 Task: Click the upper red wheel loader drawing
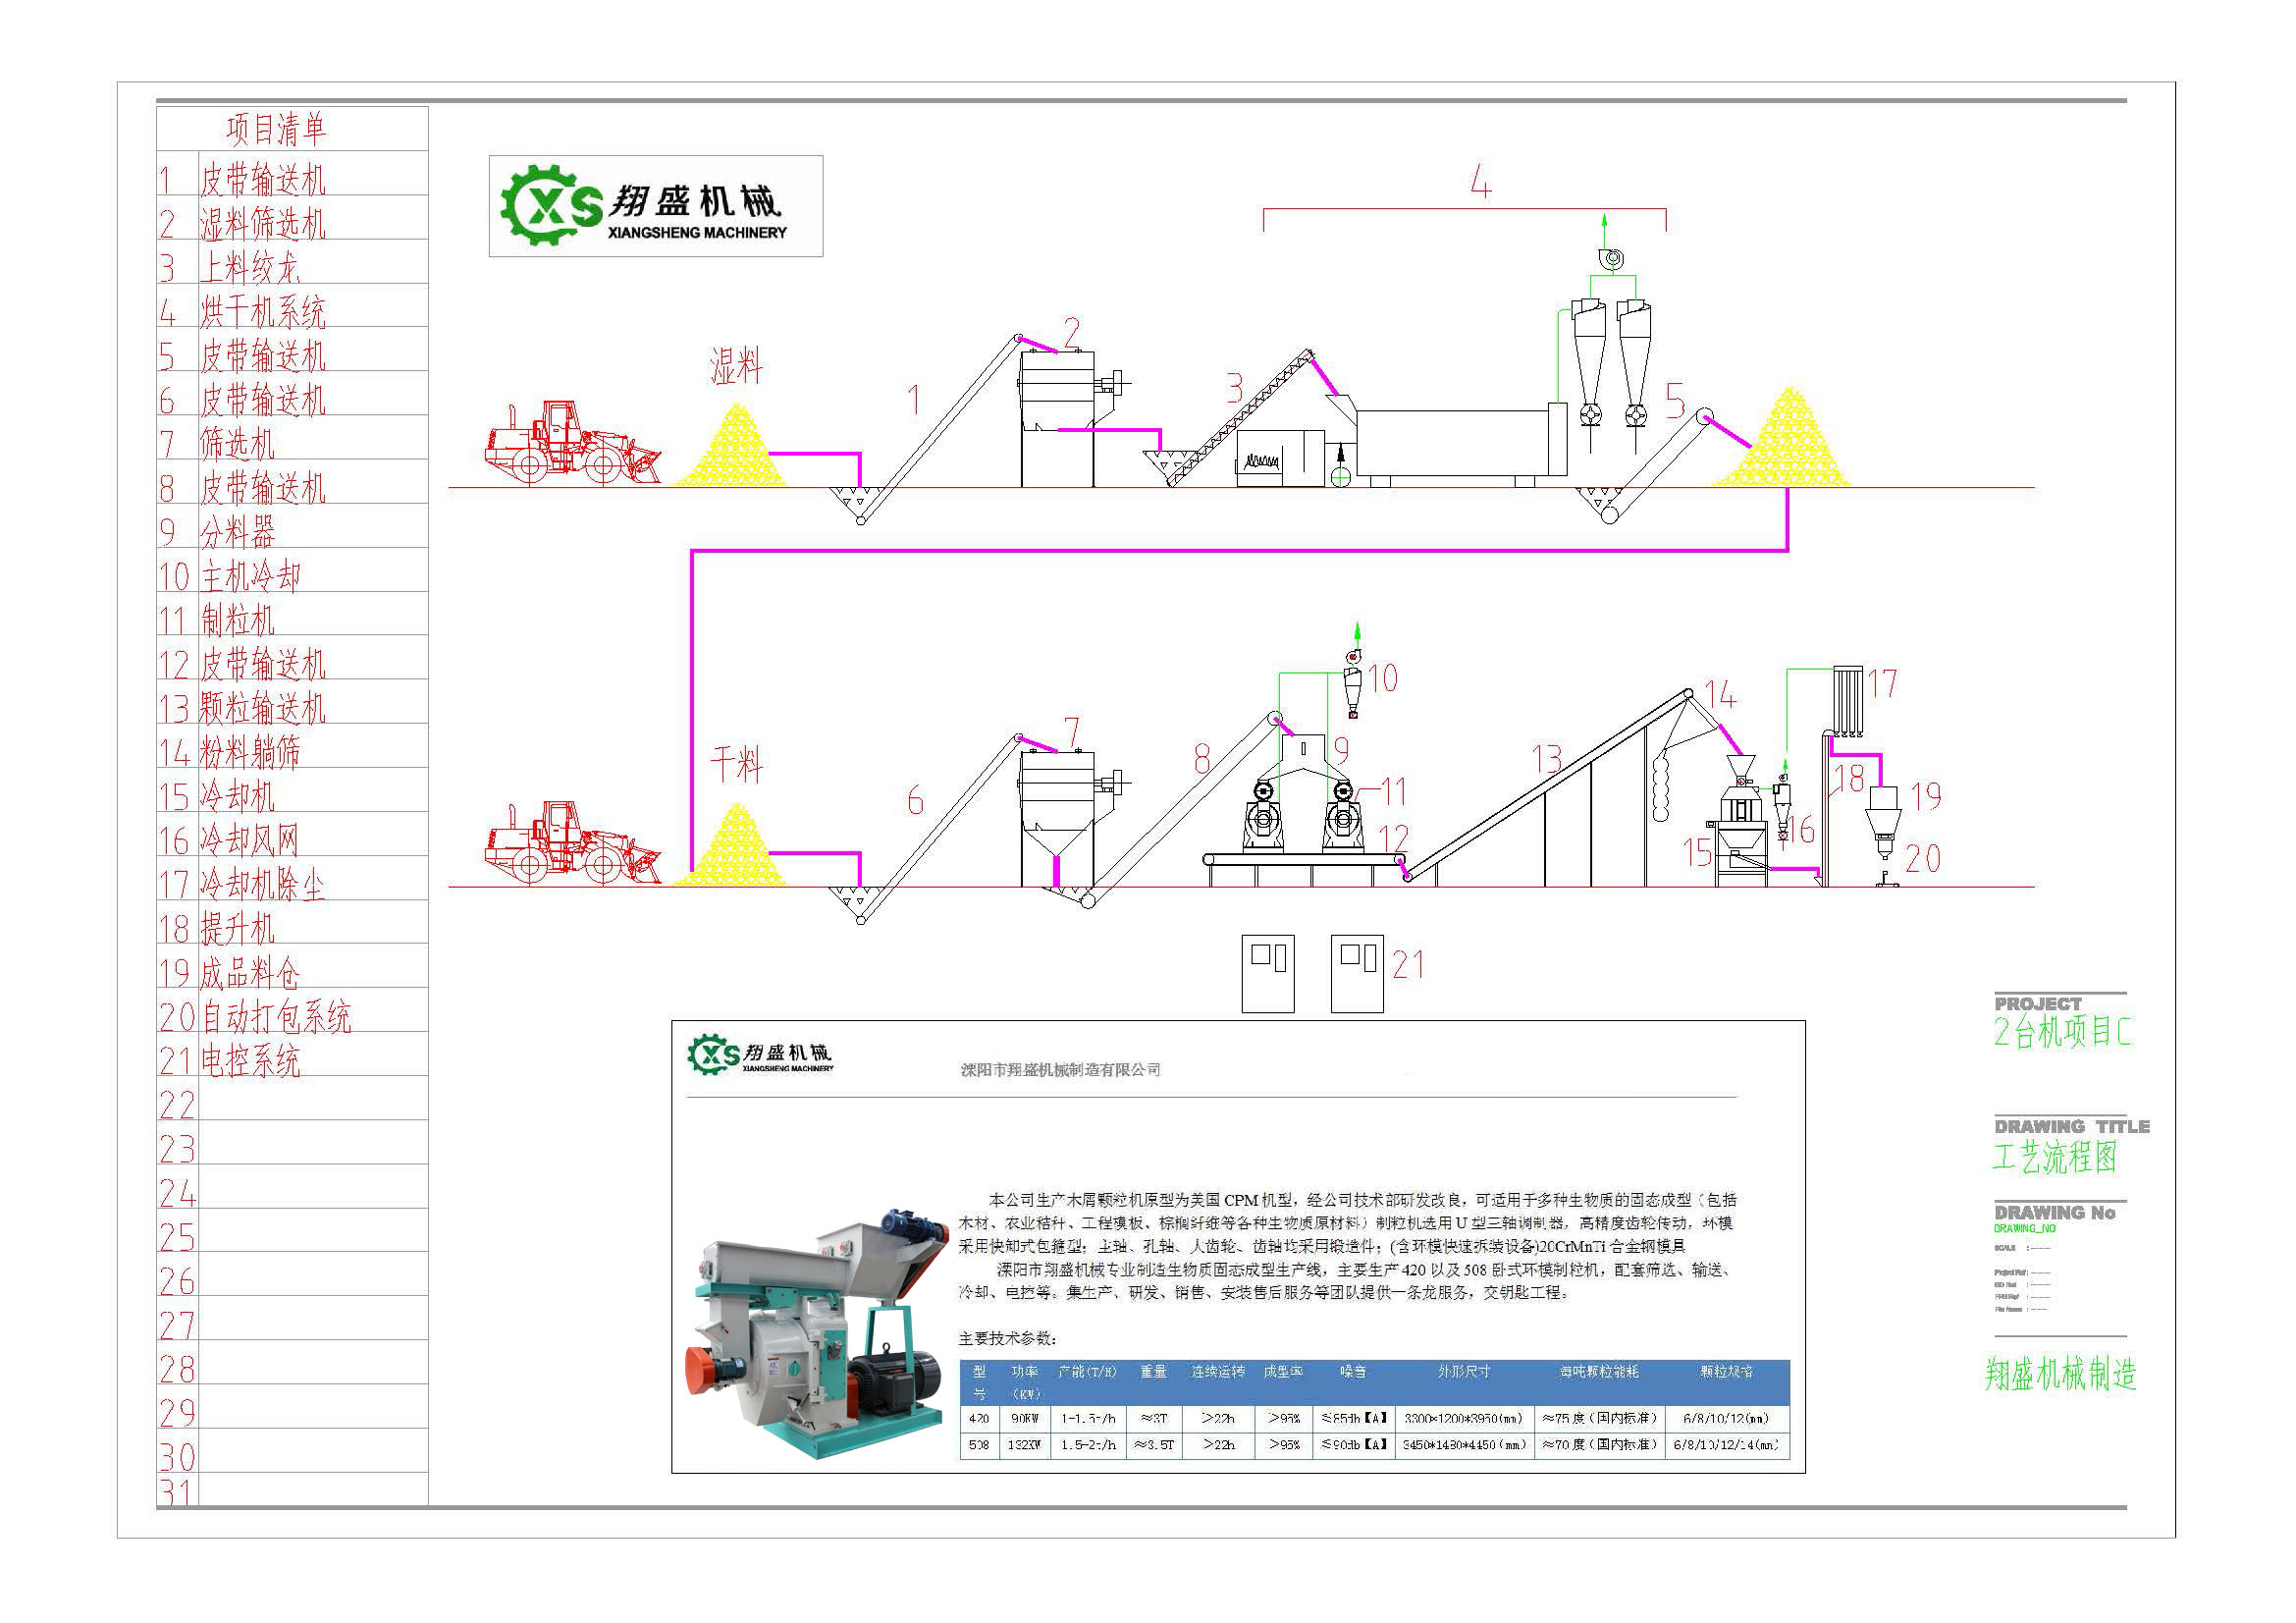pyautogui.click(x=571, y=445)
